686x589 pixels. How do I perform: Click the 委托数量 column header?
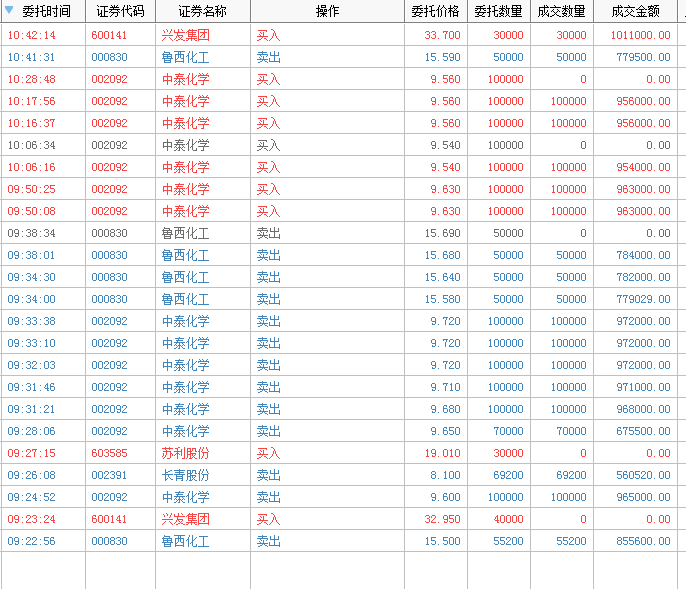pos(498,11)
